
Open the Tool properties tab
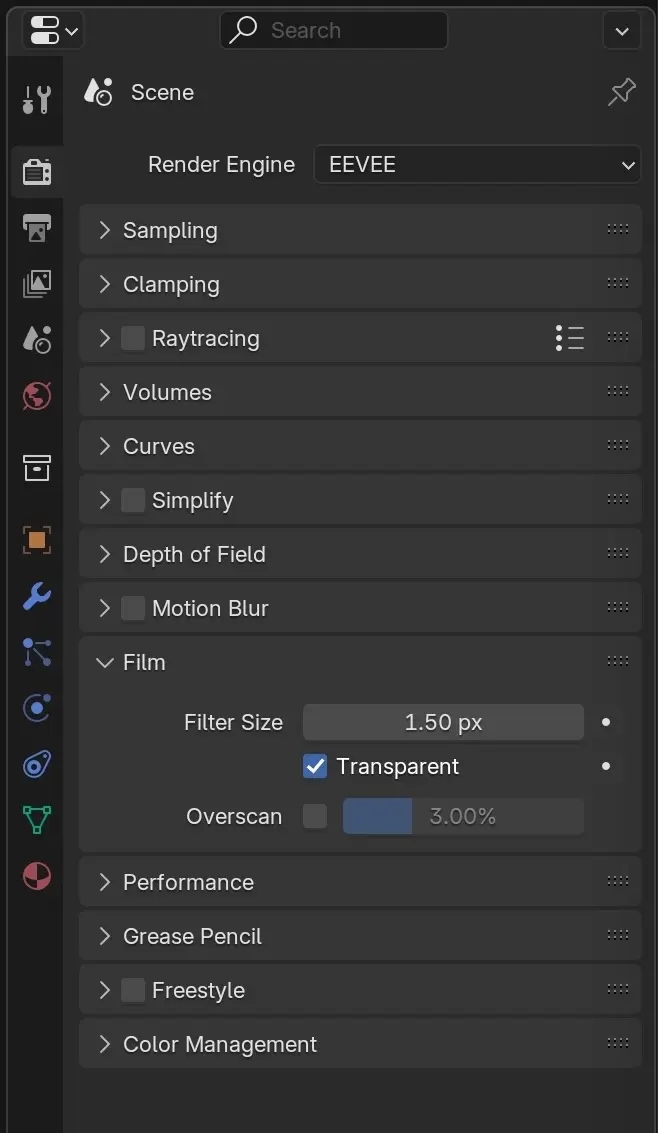[36, 99]
